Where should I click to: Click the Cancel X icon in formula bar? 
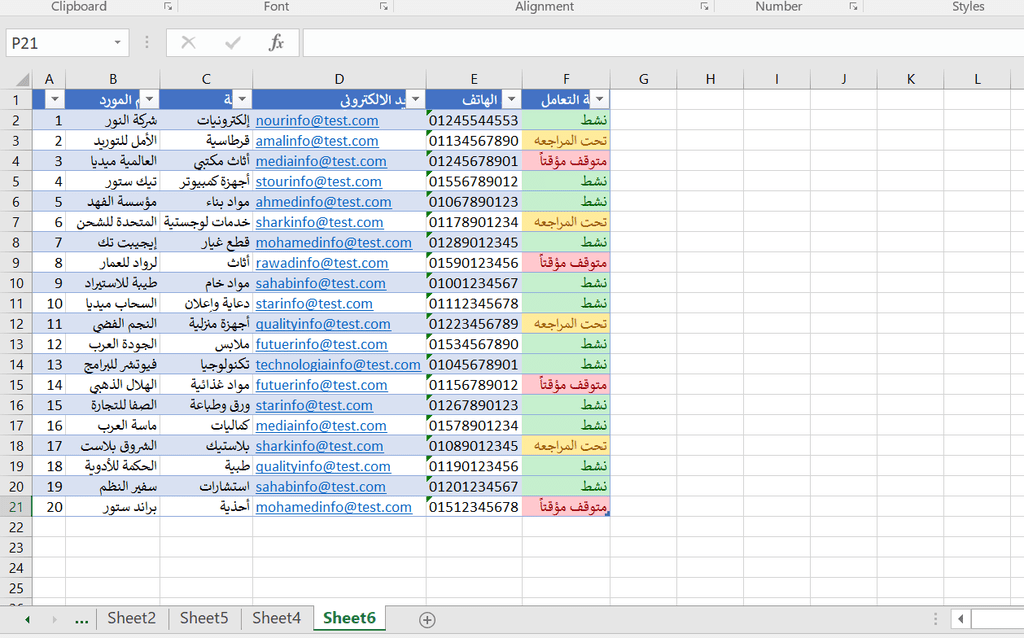(x=188, y=43)
